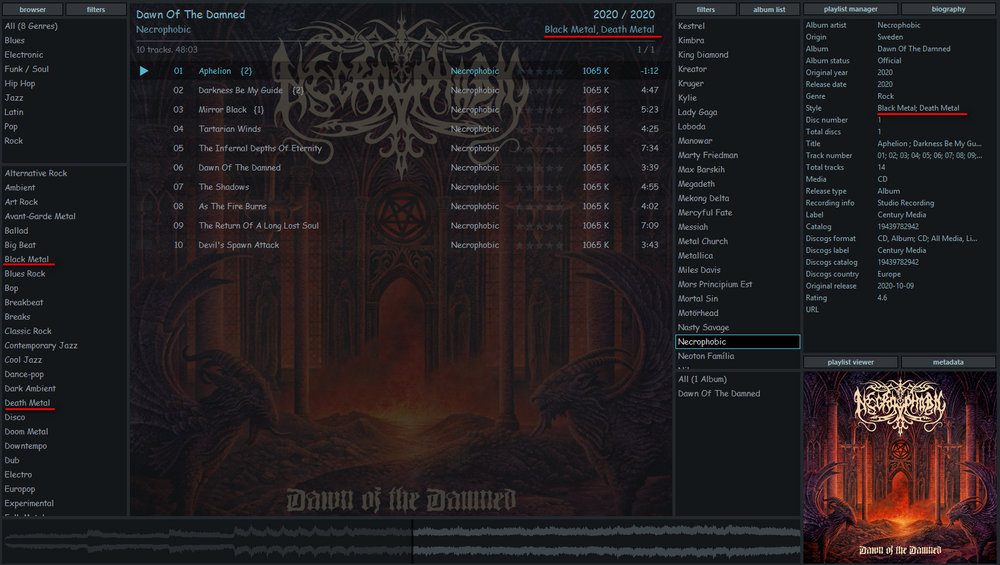Screen dimensions: 1000x565
Task: Open the metadata tab
Action: (x=948, y=362)
